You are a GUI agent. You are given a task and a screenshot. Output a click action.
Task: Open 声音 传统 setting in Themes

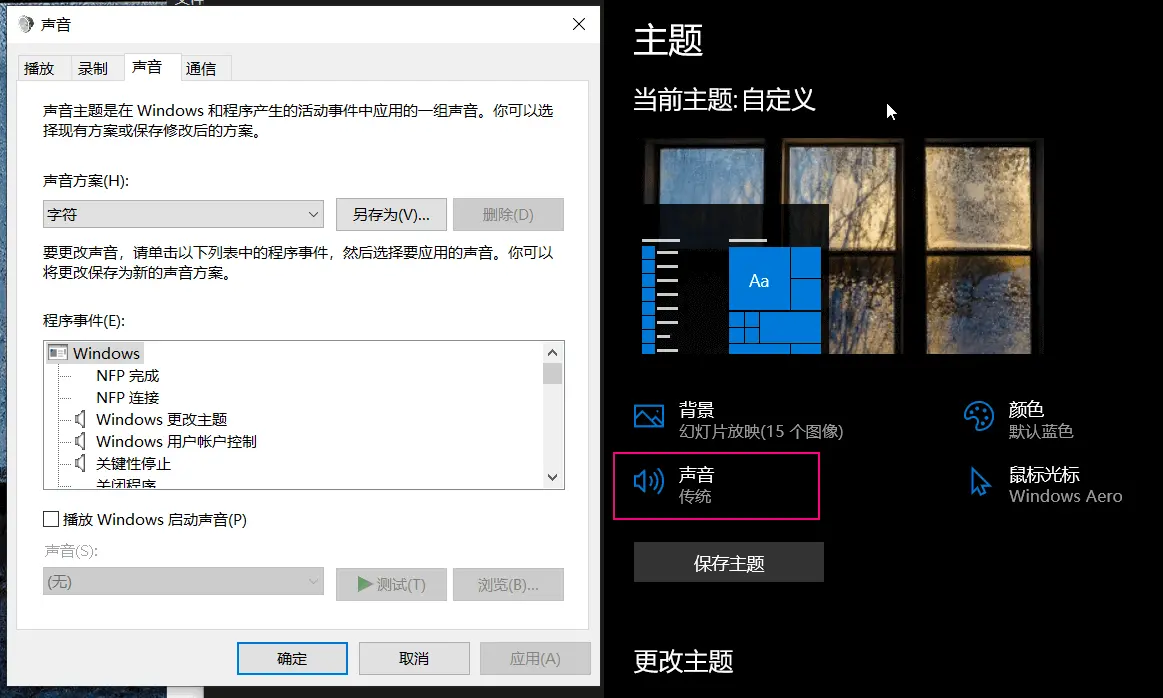(x=716, y=486)
